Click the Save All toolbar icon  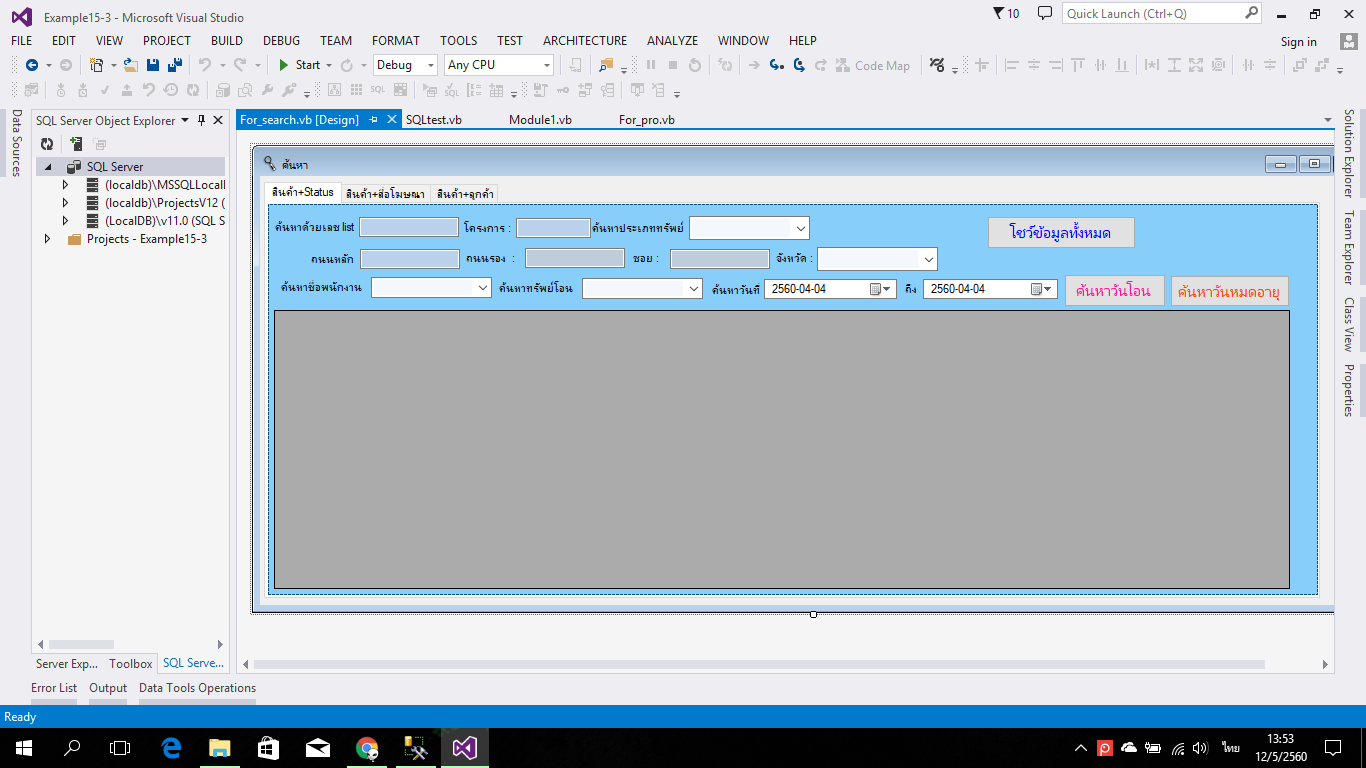tap(175, 65)
